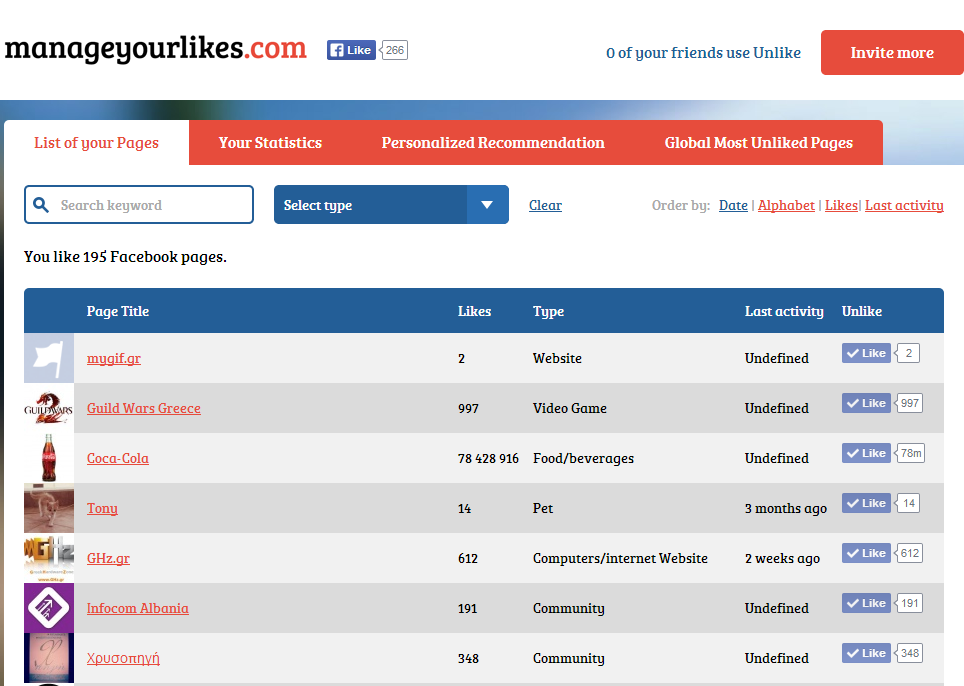Screen dimensions: 964x686
Task: Open the GHz.gr page link
Action: (108, 558)
